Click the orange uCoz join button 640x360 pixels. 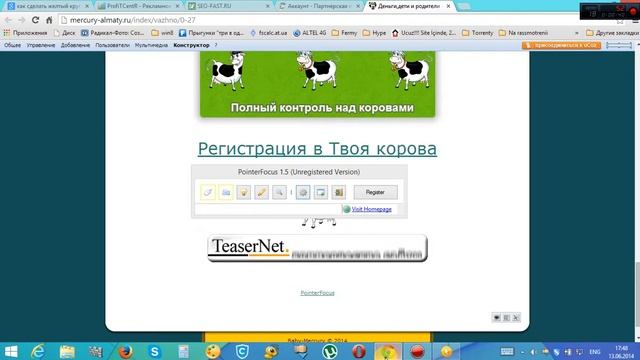pyautogui.click(x=561, y=45)
